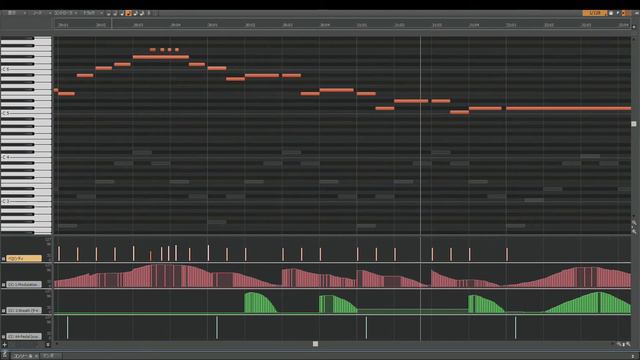Select the long orange note at far right
640x360 pixels.
569,108
